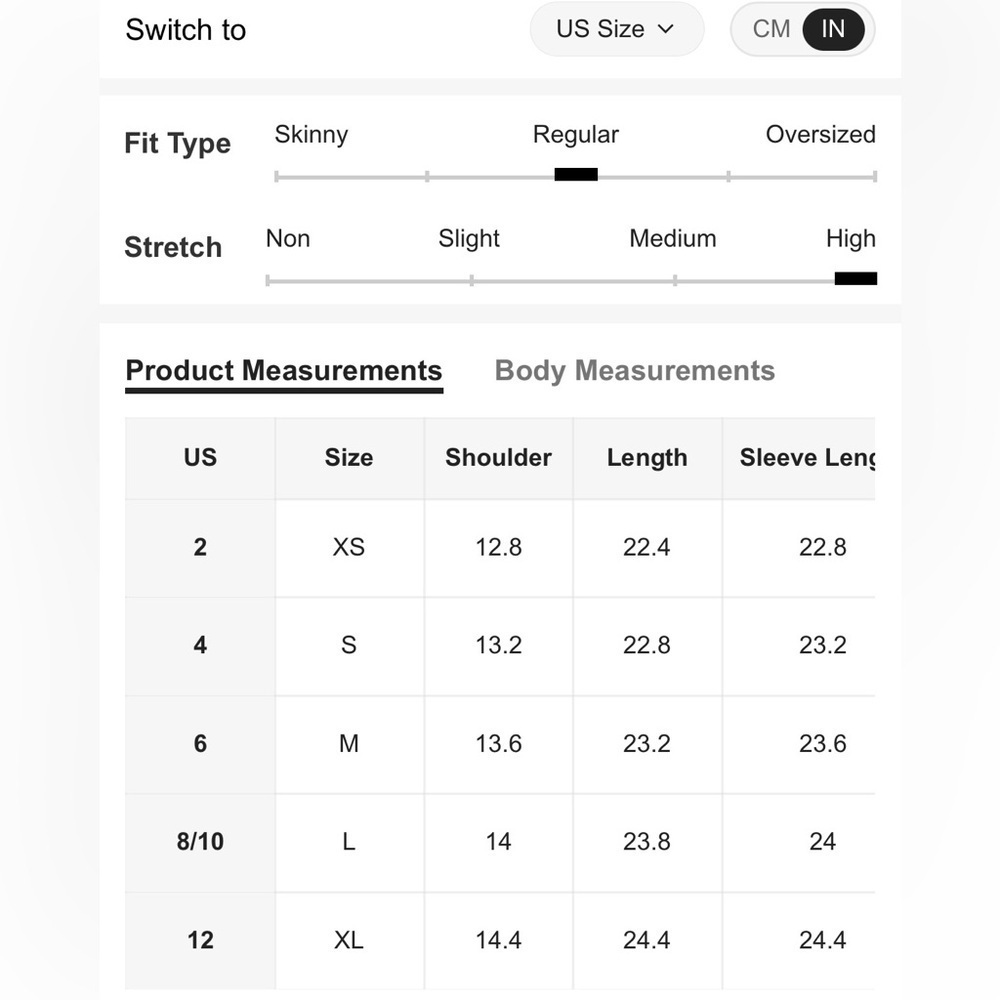Click the Regular marker on Fit Type slider
Screen dimensions: 1000x1000
(x=576, y=175)
